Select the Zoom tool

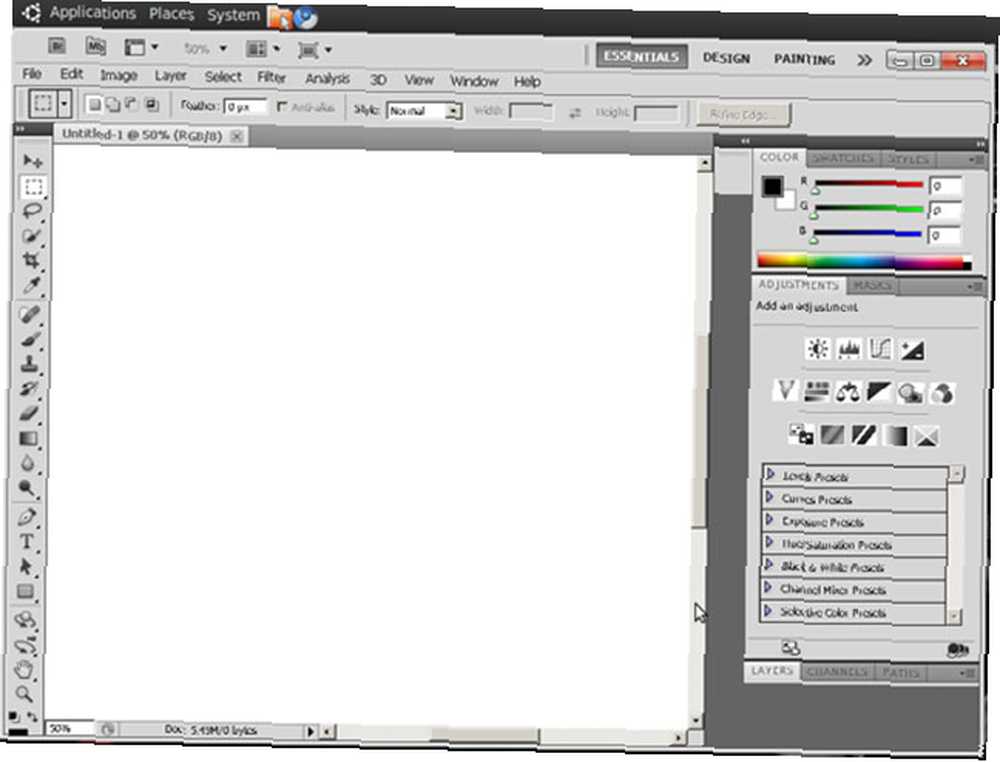24,694
